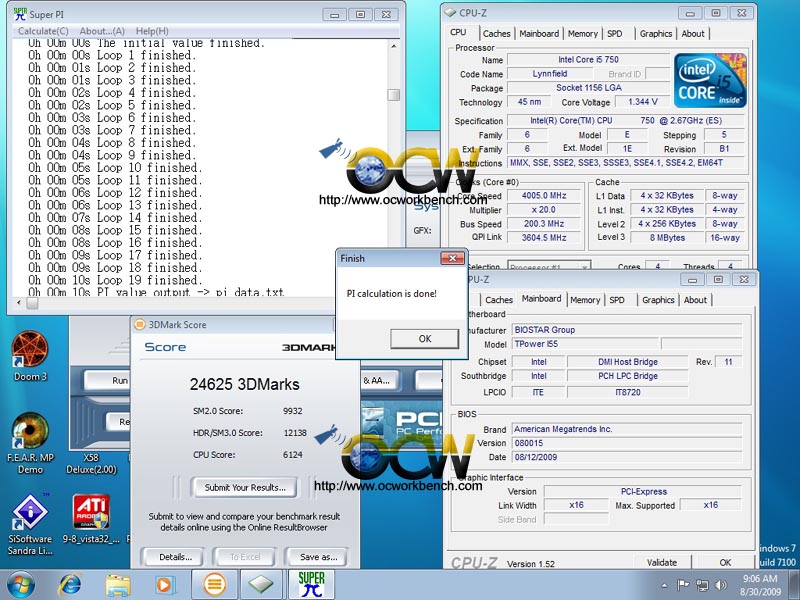
Task: Click the "24625 3DMarks" score text
Action: pos(244,384)
